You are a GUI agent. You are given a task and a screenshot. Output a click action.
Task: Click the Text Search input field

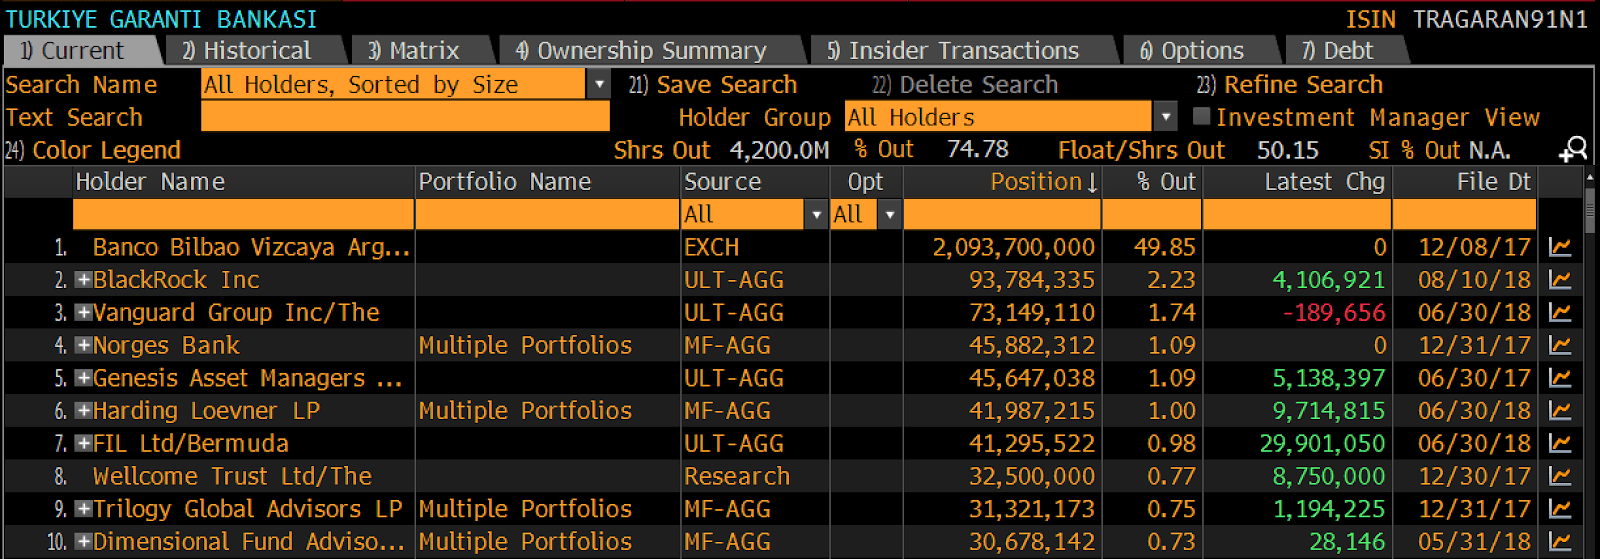(x=405, y=117)
